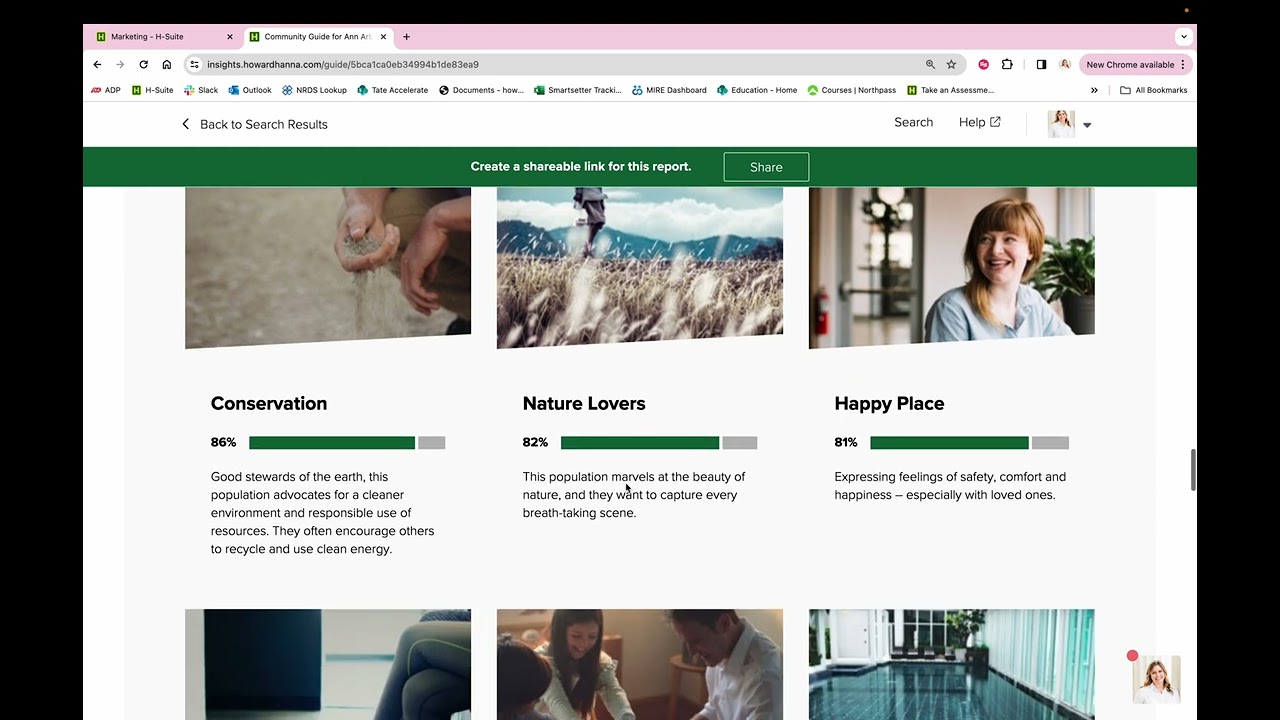This screenshot has height=720, width=1280.
Task: Open the Take an Assessment bookmark
Action: click(x=950, y=90)
